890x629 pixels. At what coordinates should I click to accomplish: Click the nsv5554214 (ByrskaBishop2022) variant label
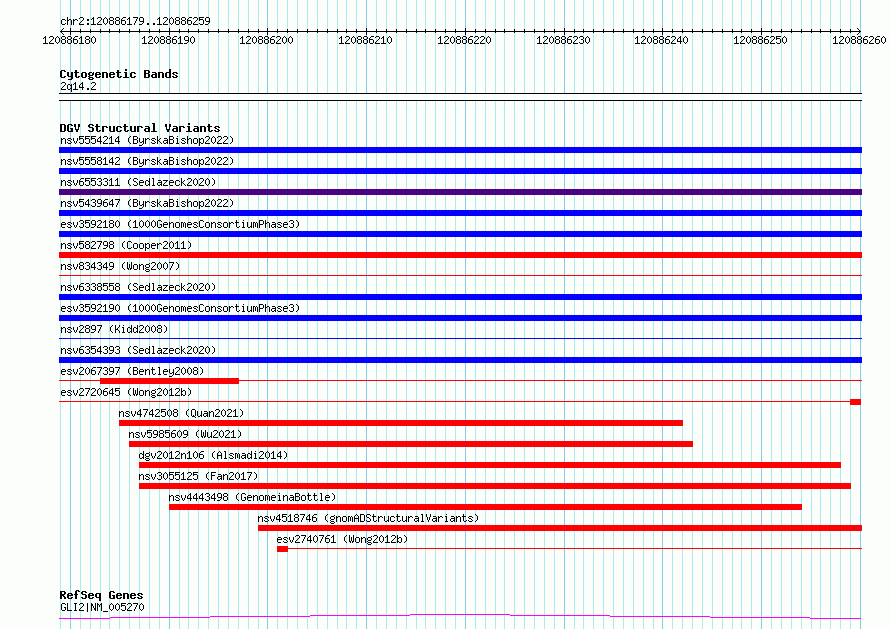[147, 140]
